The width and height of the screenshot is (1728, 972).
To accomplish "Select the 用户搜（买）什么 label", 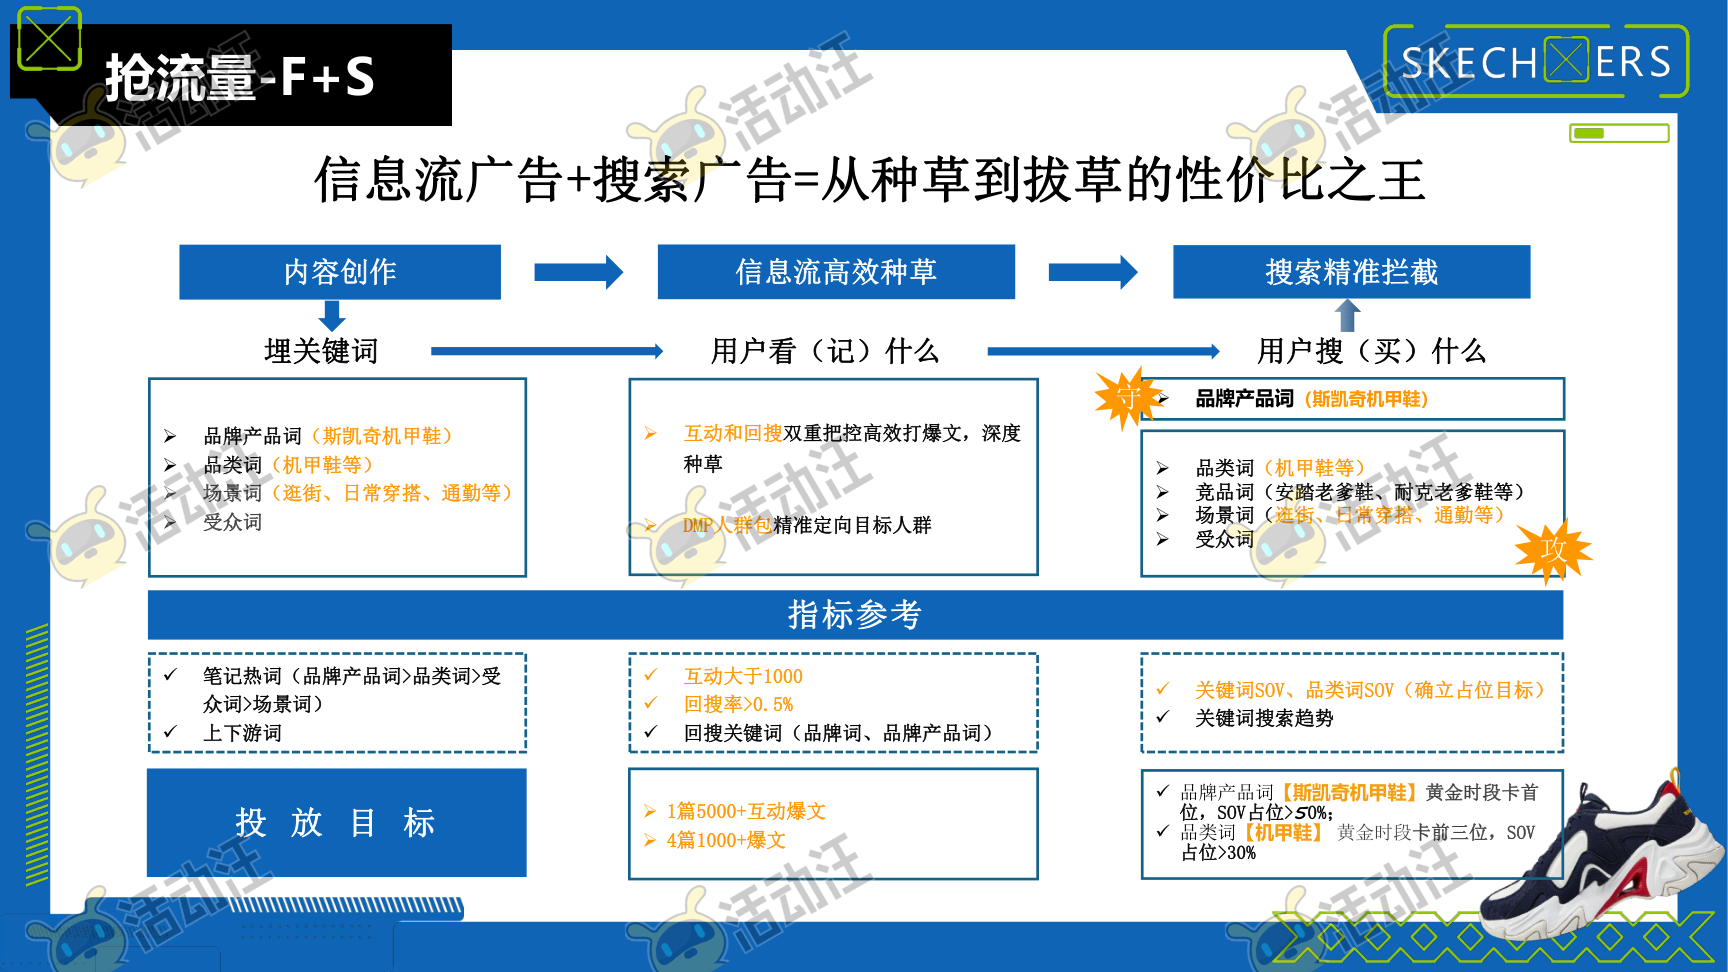I will pyautogui.click(x=1372, y=351).
